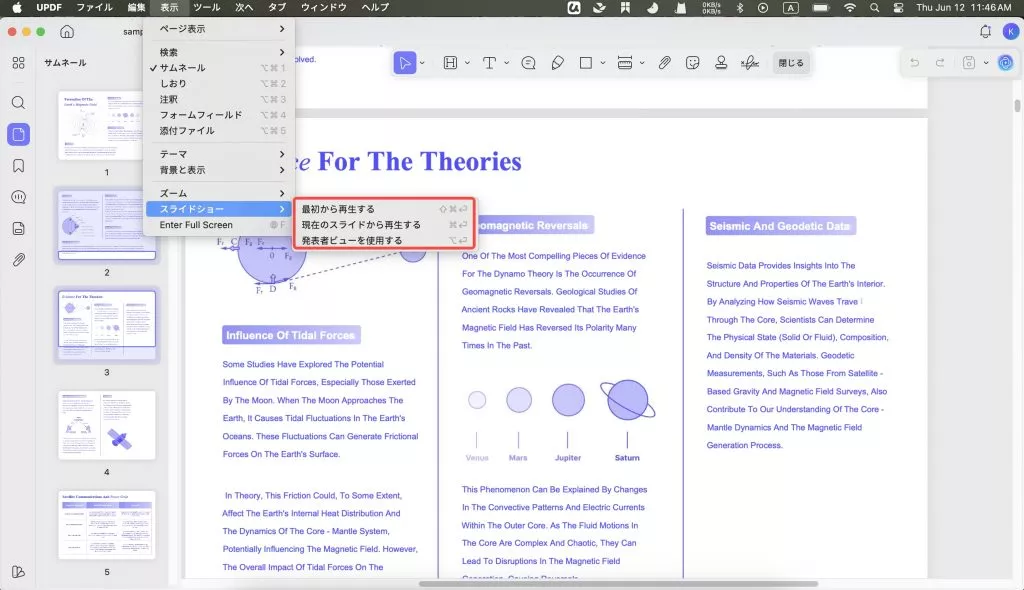Select the page 4 thumbnail

coord(106,425)
